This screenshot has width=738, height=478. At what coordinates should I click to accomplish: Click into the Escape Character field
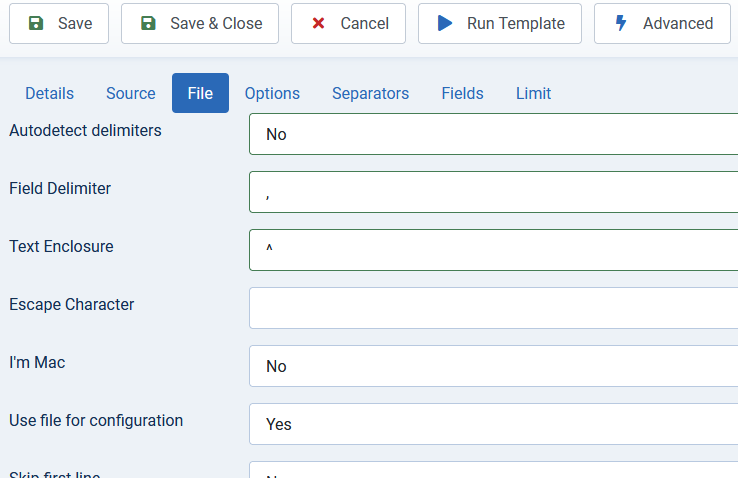(493, 308)
